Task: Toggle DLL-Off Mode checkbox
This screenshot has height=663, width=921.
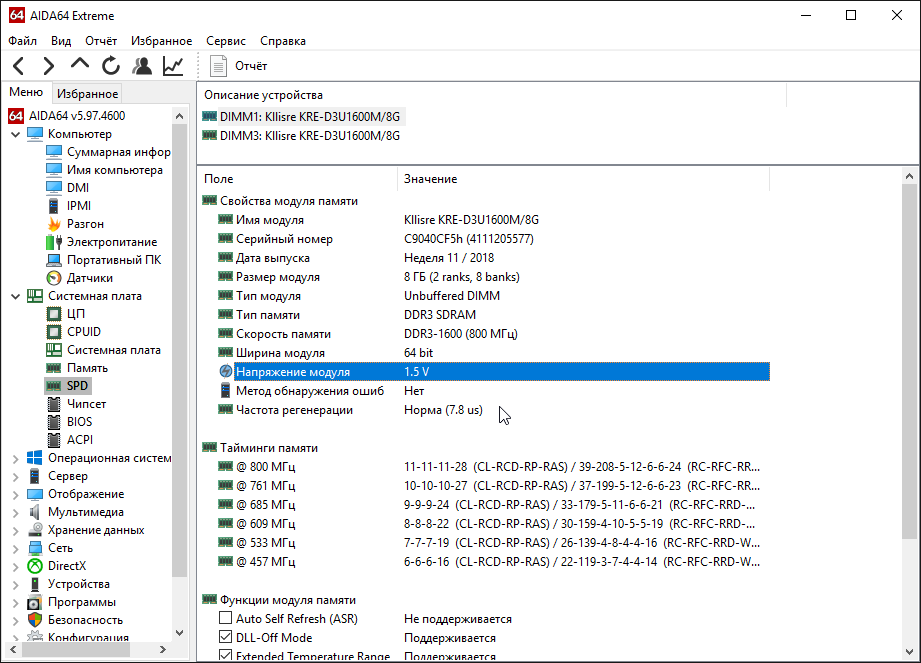Action: 226,637
